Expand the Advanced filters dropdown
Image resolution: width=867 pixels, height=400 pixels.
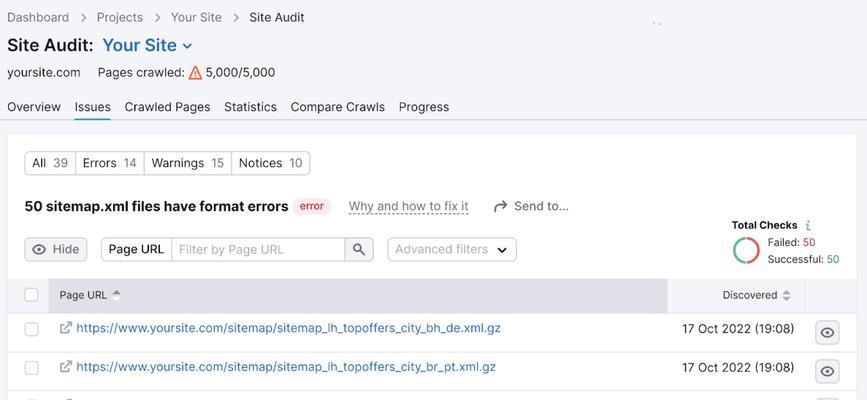pos(452,250)
